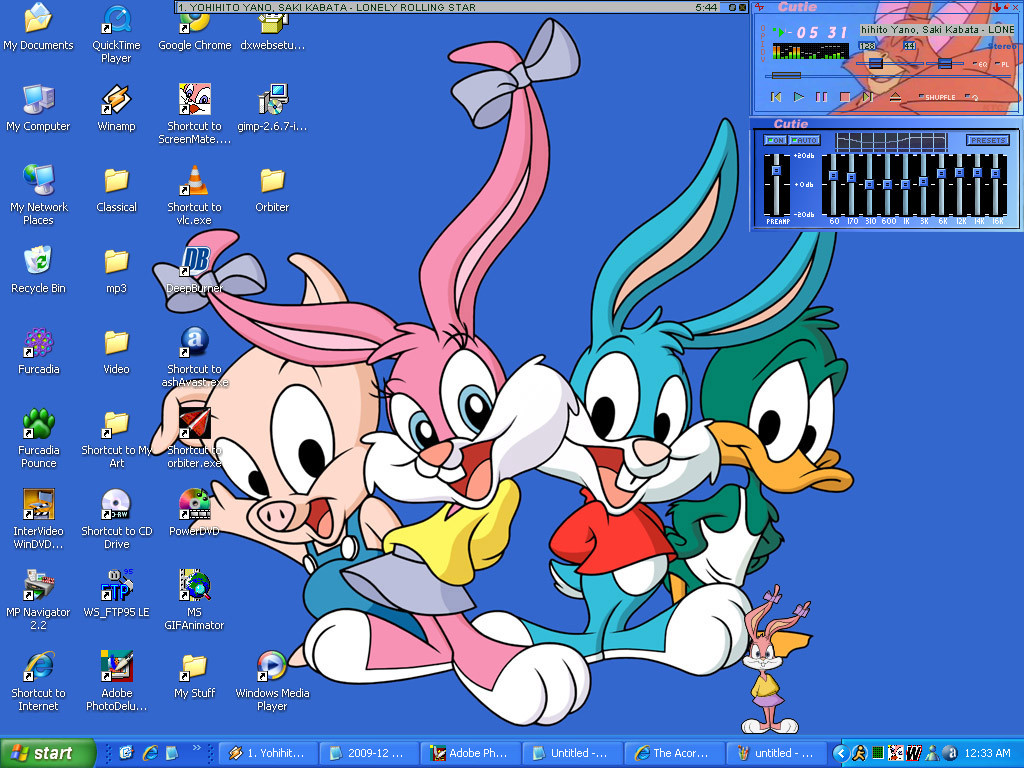Open the Shortcut to CD Drive icon
The height and width of the screenshot is (768, 1024).
116,520
